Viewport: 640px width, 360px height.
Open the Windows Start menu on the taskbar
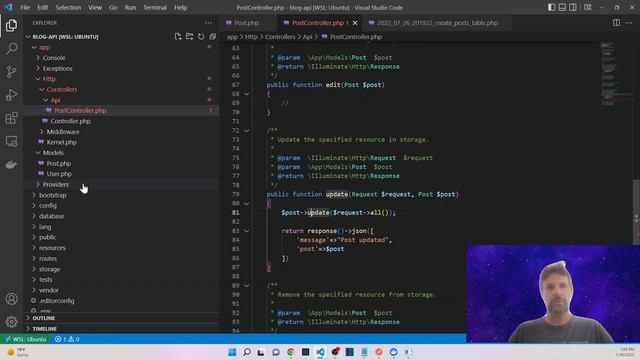point(232,352)
